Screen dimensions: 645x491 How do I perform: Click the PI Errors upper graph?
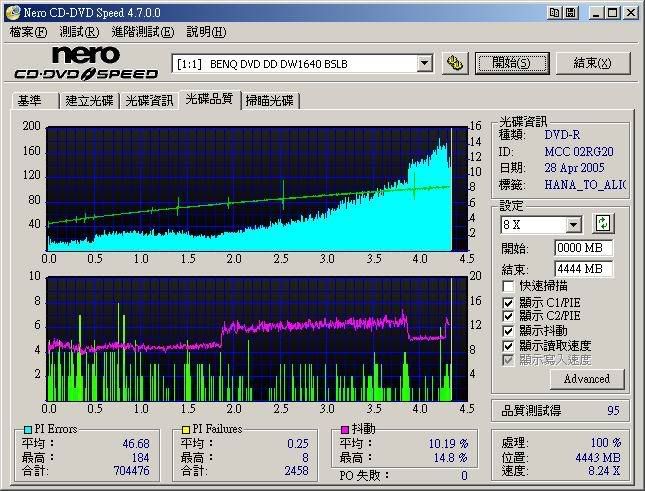(x=258, y=189)
